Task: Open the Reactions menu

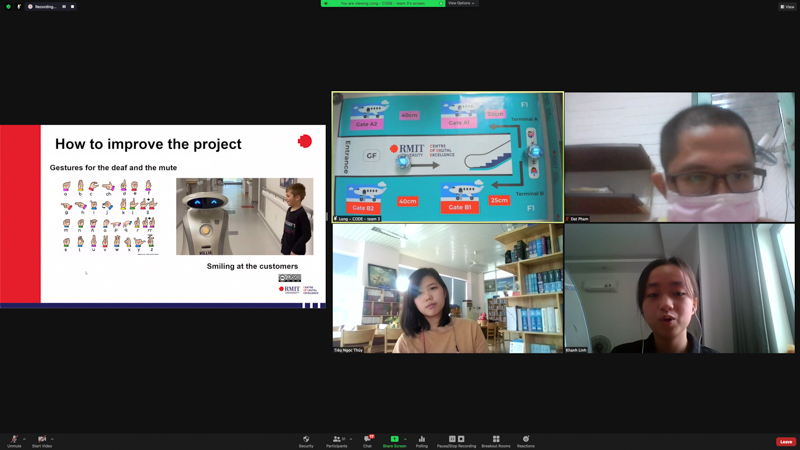Action: pos(526,440)
